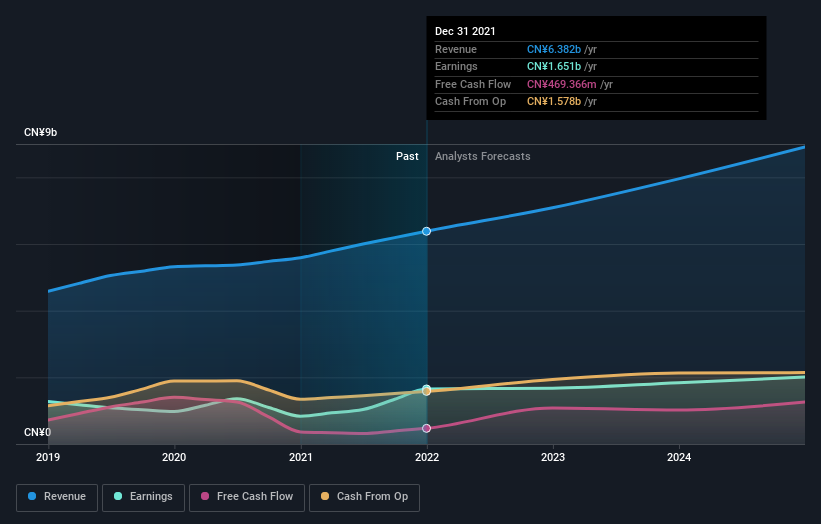Toggle the Free Cash Flow legend button
This screenshot has width=821, height=524.
pos(247,497)
